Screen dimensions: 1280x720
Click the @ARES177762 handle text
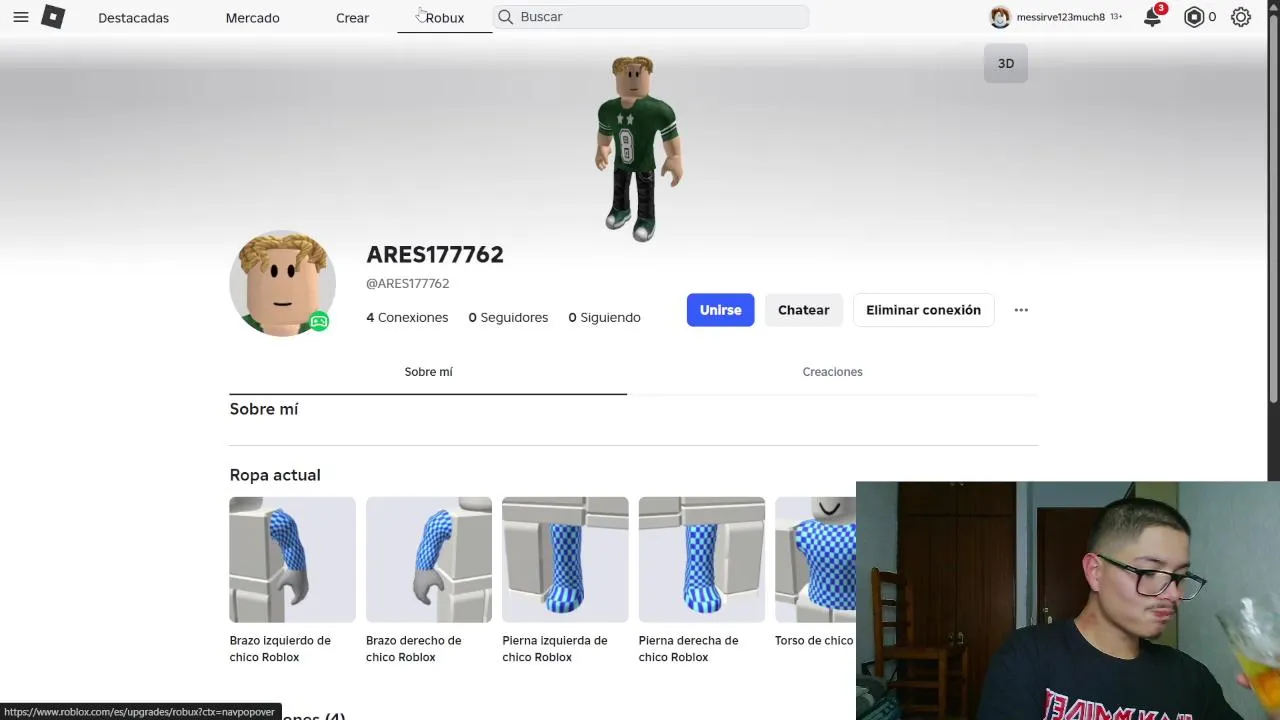[407, 283]
